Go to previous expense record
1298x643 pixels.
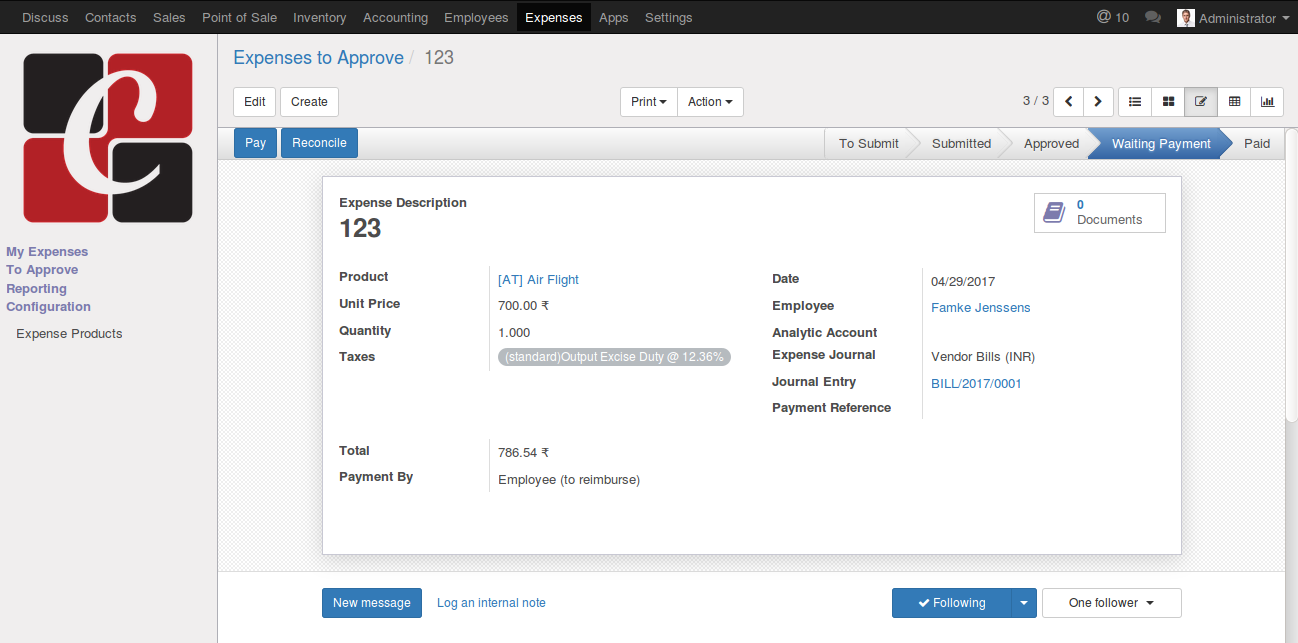pyautogui.click(x=1069, y=102)
